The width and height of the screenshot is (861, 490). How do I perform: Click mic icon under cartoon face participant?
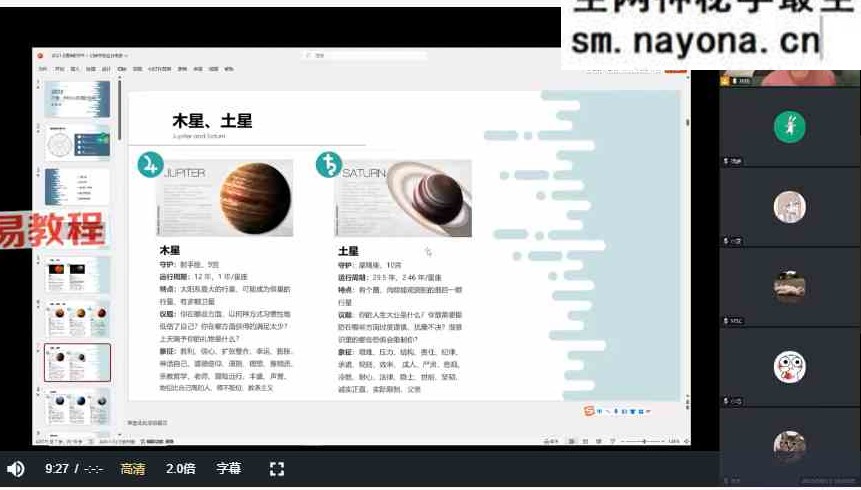click(726, 401)
